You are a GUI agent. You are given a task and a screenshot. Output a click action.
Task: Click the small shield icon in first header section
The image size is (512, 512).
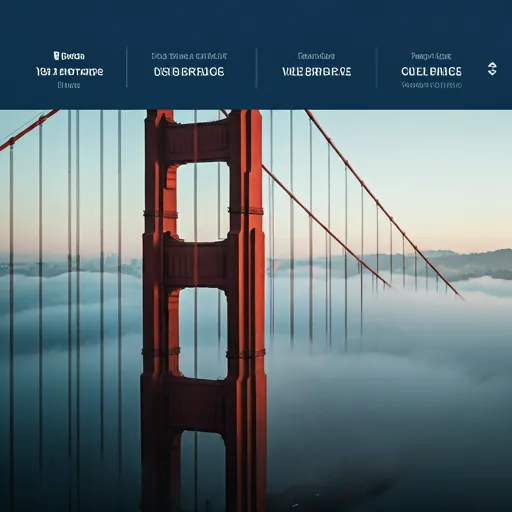[56, 56]
